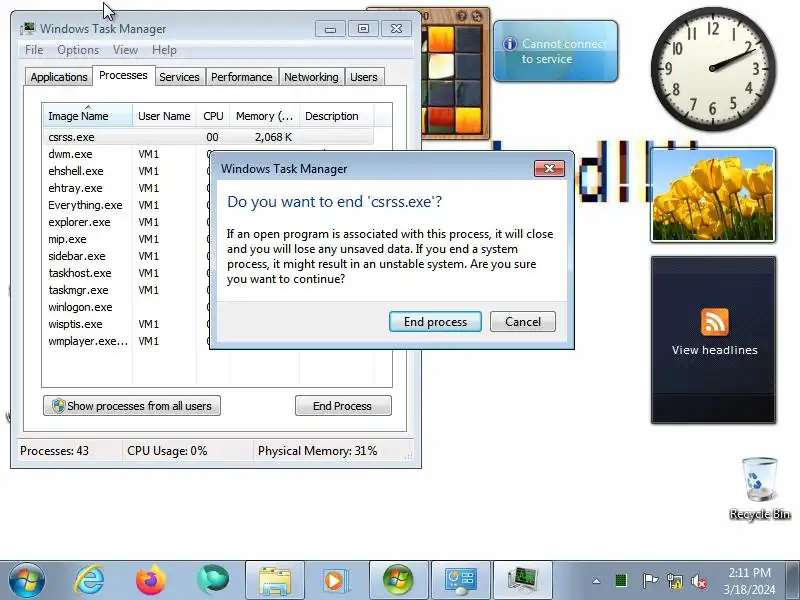Sort by the Memory column header

coord(264,116)
